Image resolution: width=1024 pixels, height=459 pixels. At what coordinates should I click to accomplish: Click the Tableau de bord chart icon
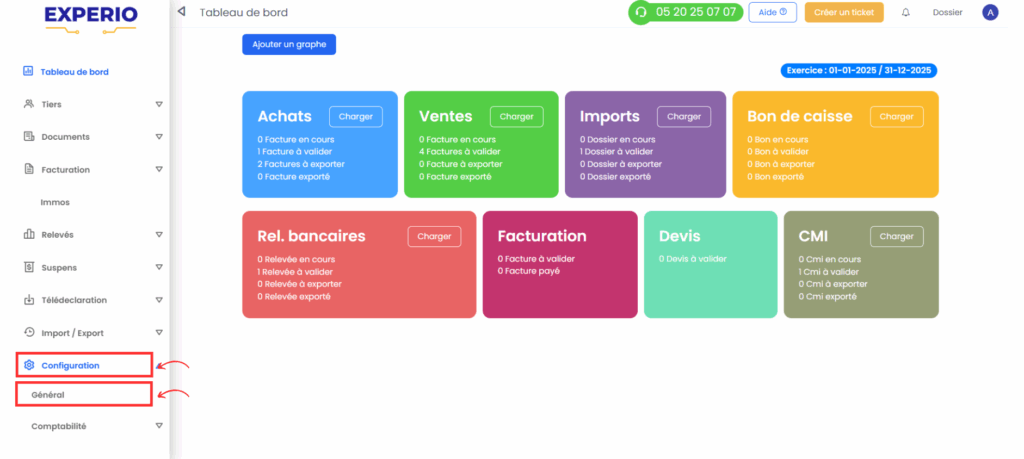tap(28, 71)
